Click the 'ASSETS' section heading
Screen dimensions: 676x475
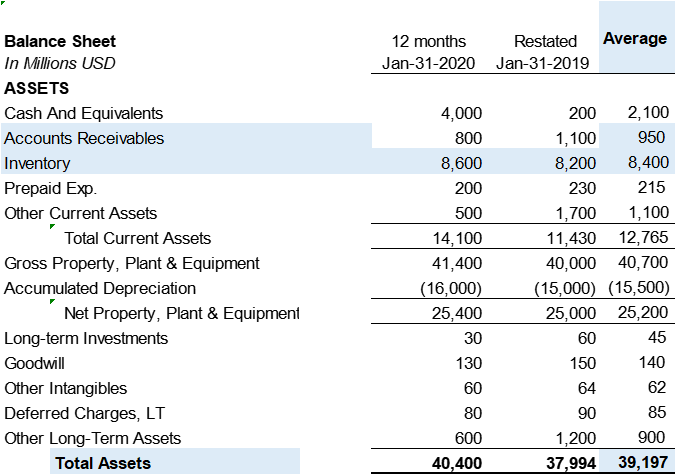point(37,88)
